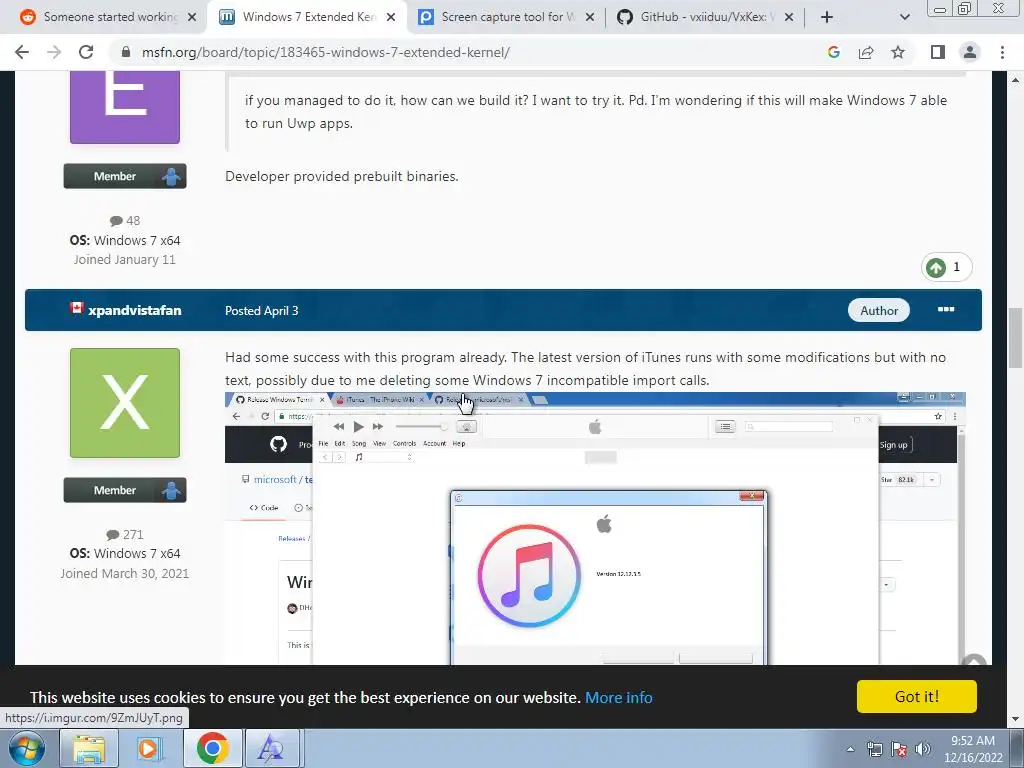Viewport: 1024px width, 768px height.
Task: Go back using the browser back arrow
Action: [22, 52]
